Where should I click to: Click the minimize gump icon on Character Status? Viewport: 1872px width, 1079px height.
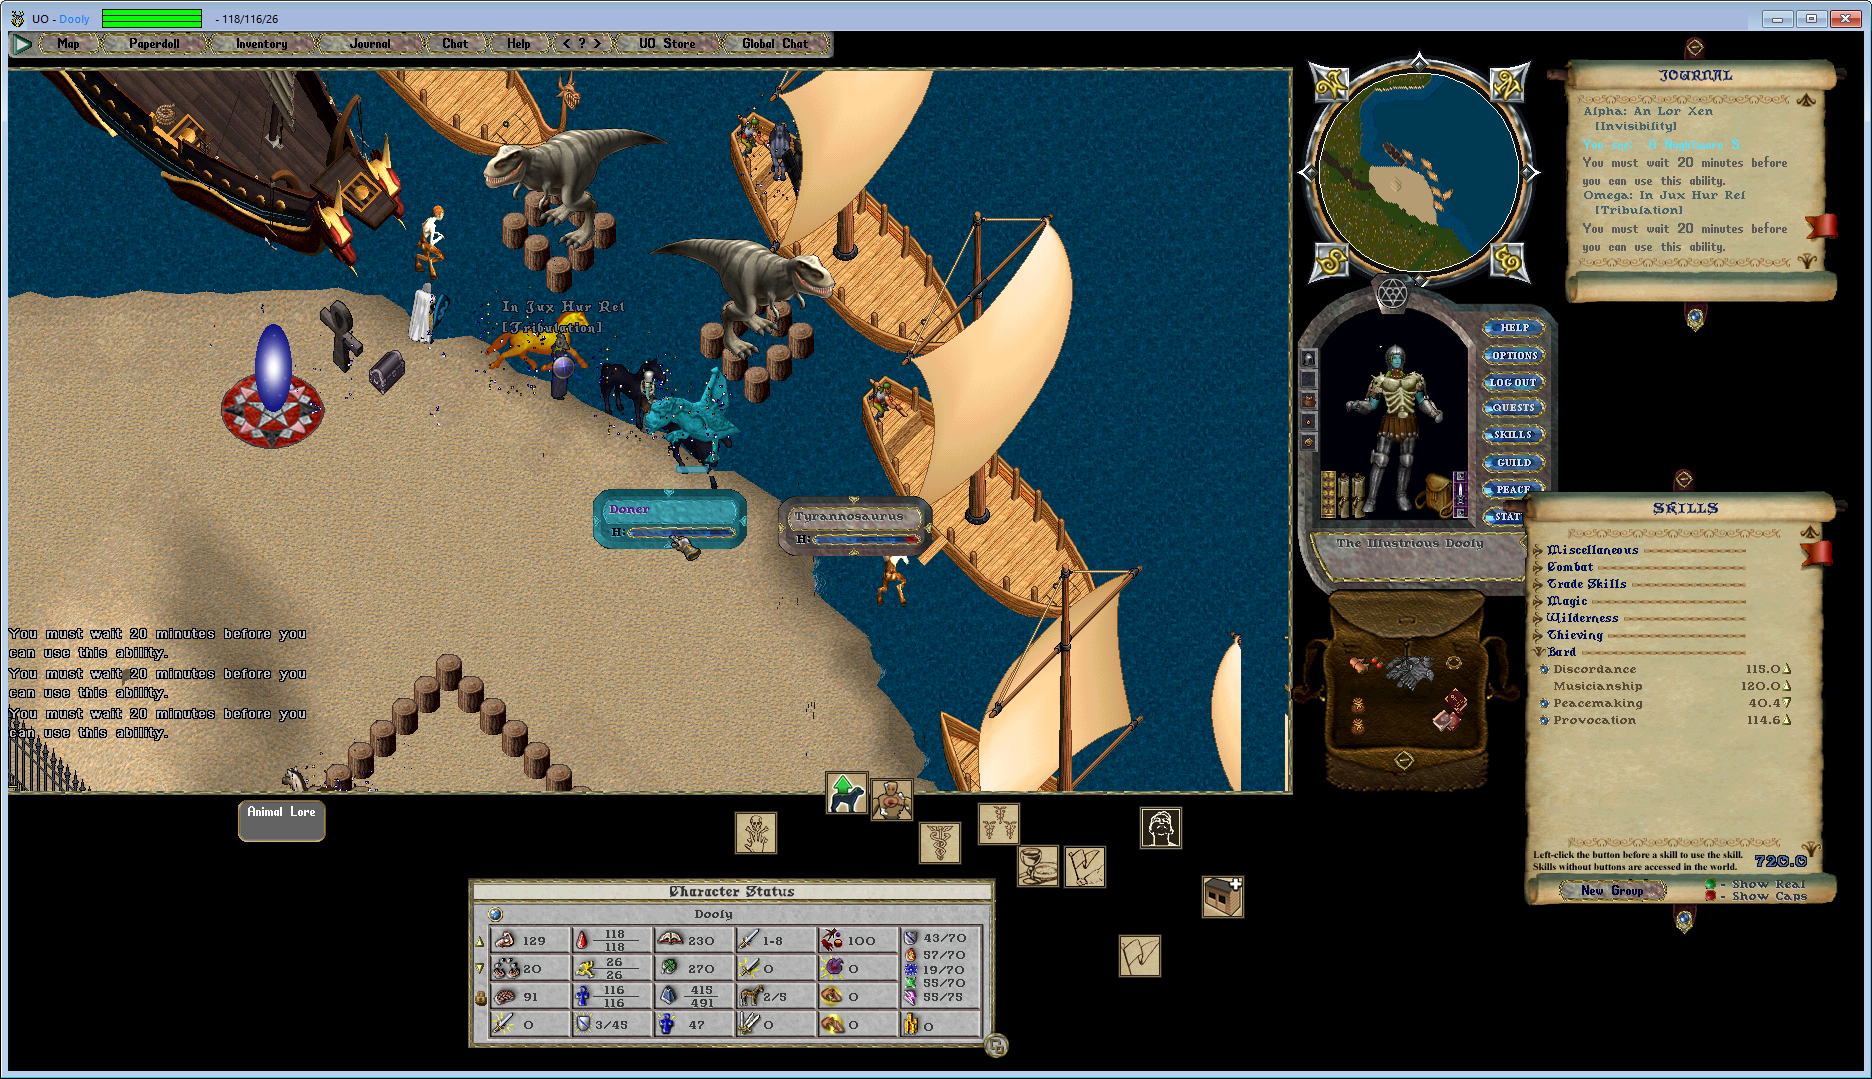[x=996, y=1046]
